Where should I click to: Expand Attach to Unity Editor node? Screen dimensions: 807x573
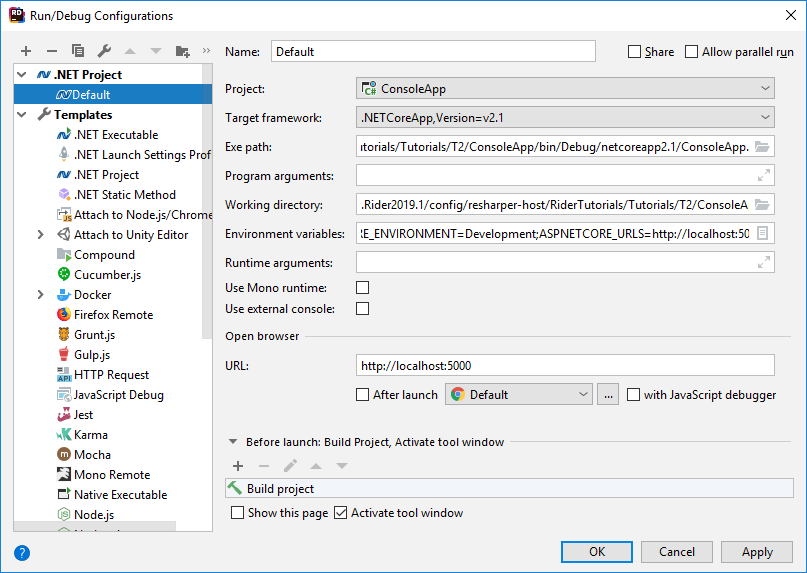tap(41, 235)
